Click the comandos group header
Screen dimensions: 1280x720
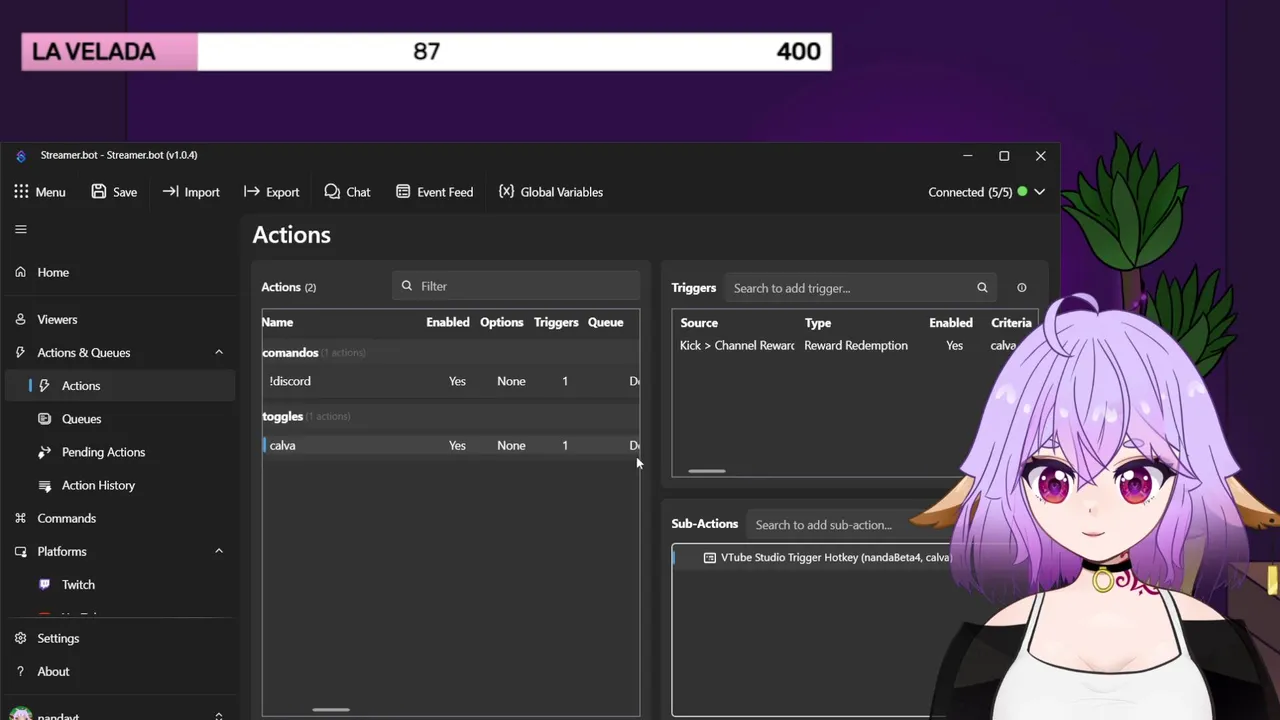[x=451, y=352]
